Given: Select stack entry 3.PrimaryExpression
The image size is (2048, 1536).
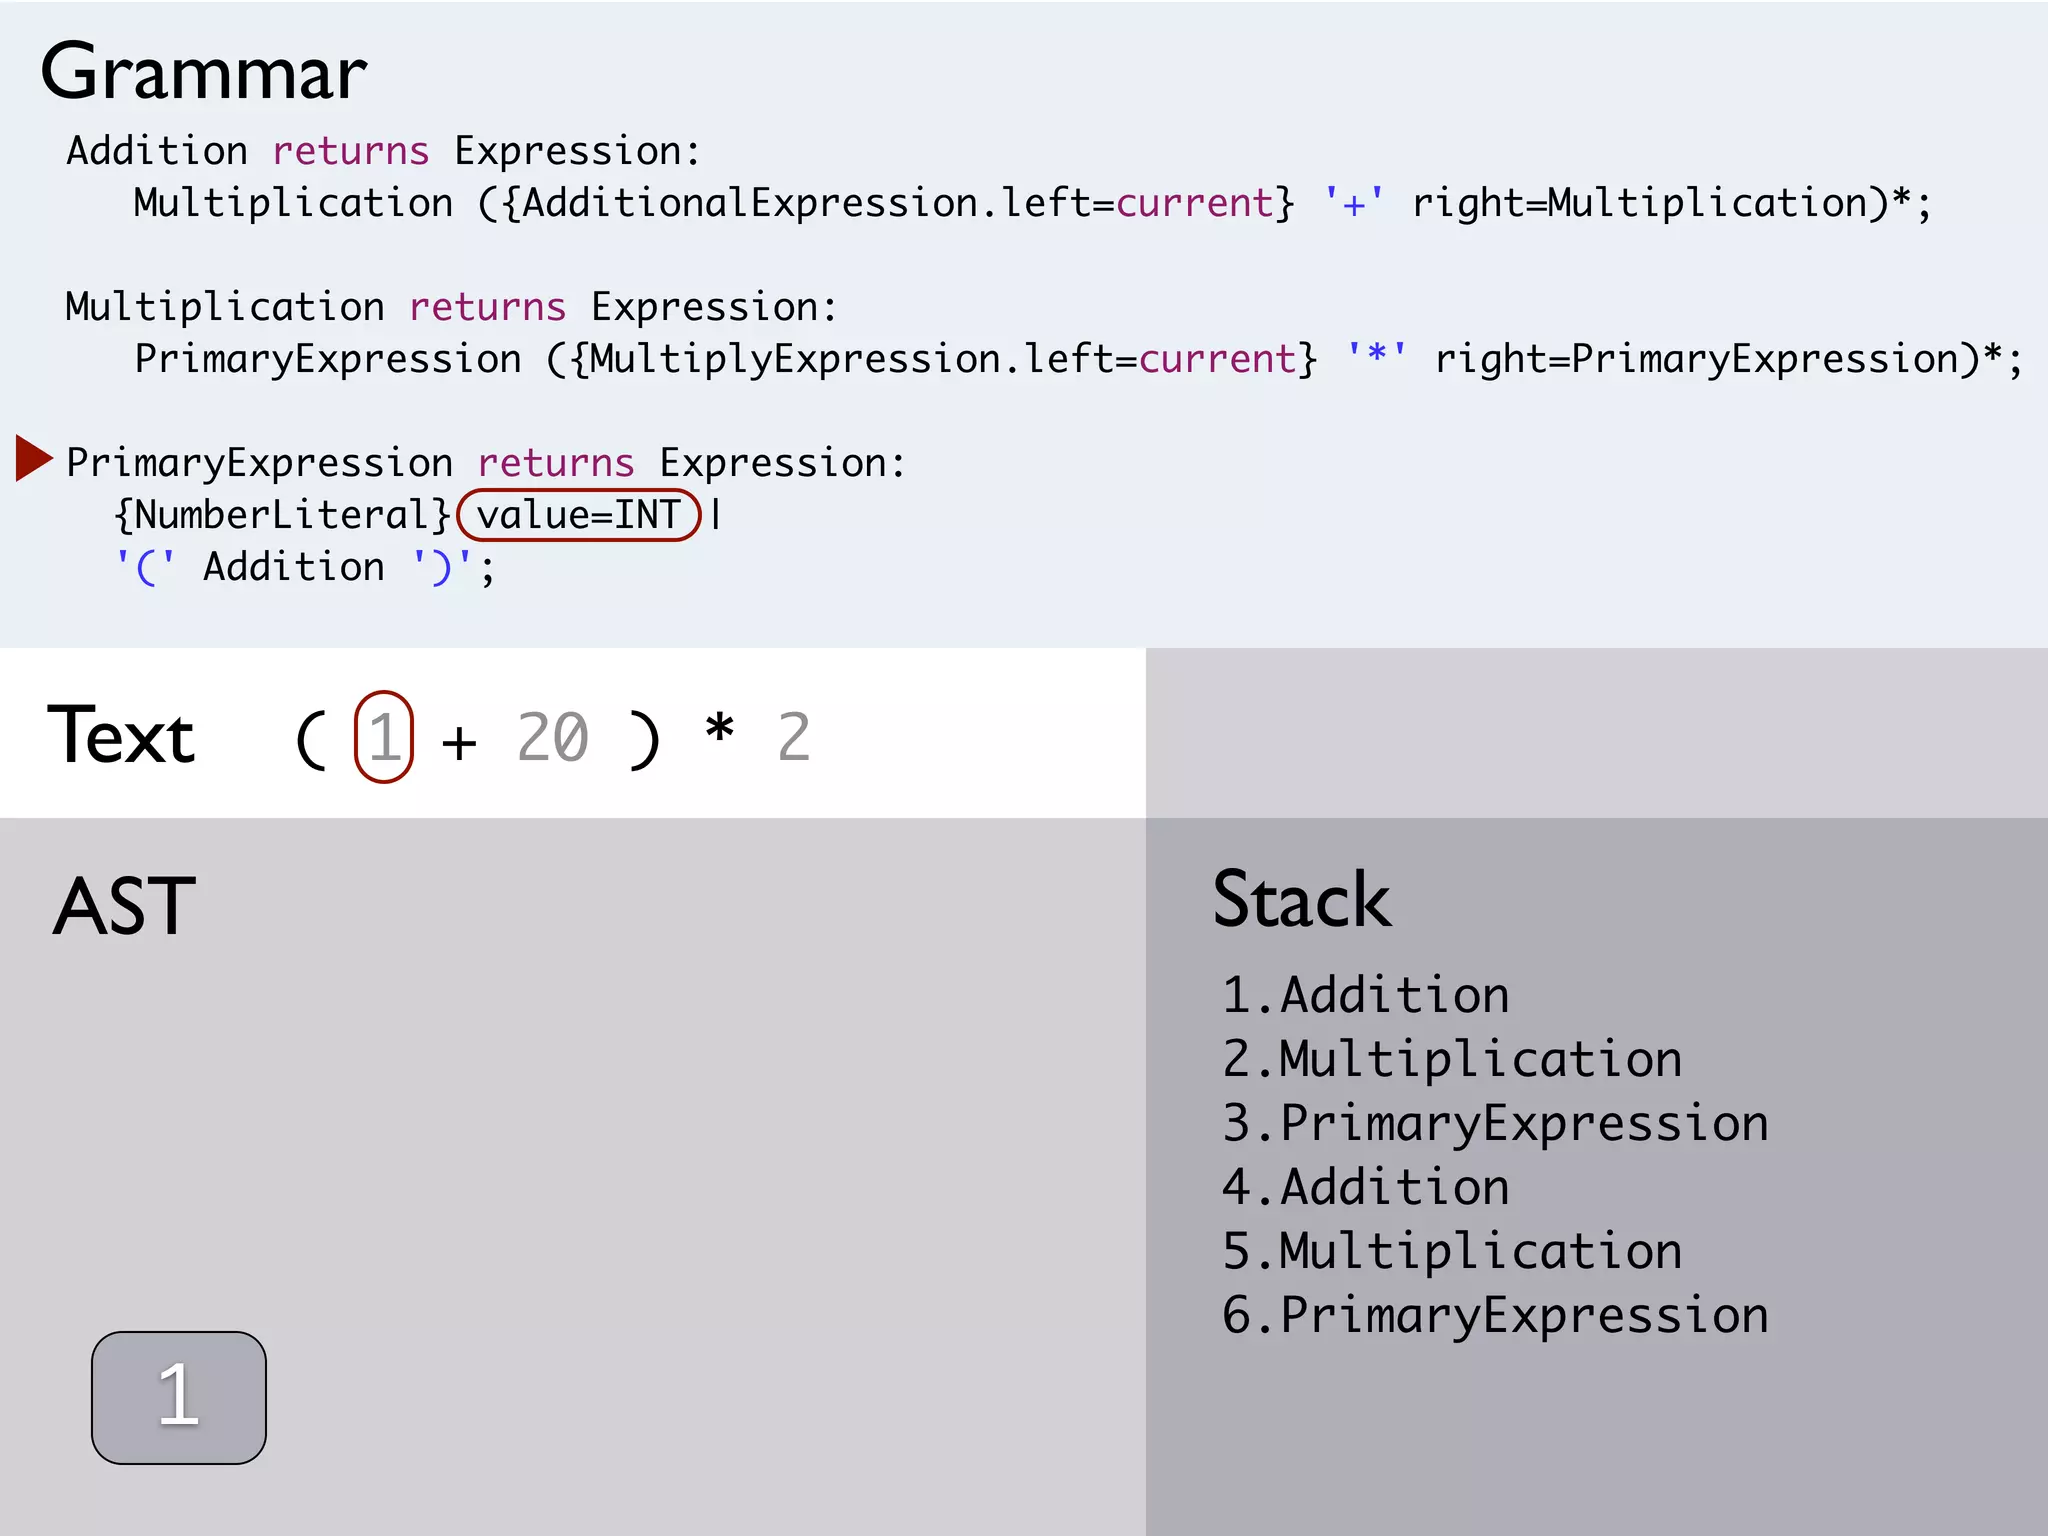Looking at the screenshot, I should (x=1495, y=1123).
